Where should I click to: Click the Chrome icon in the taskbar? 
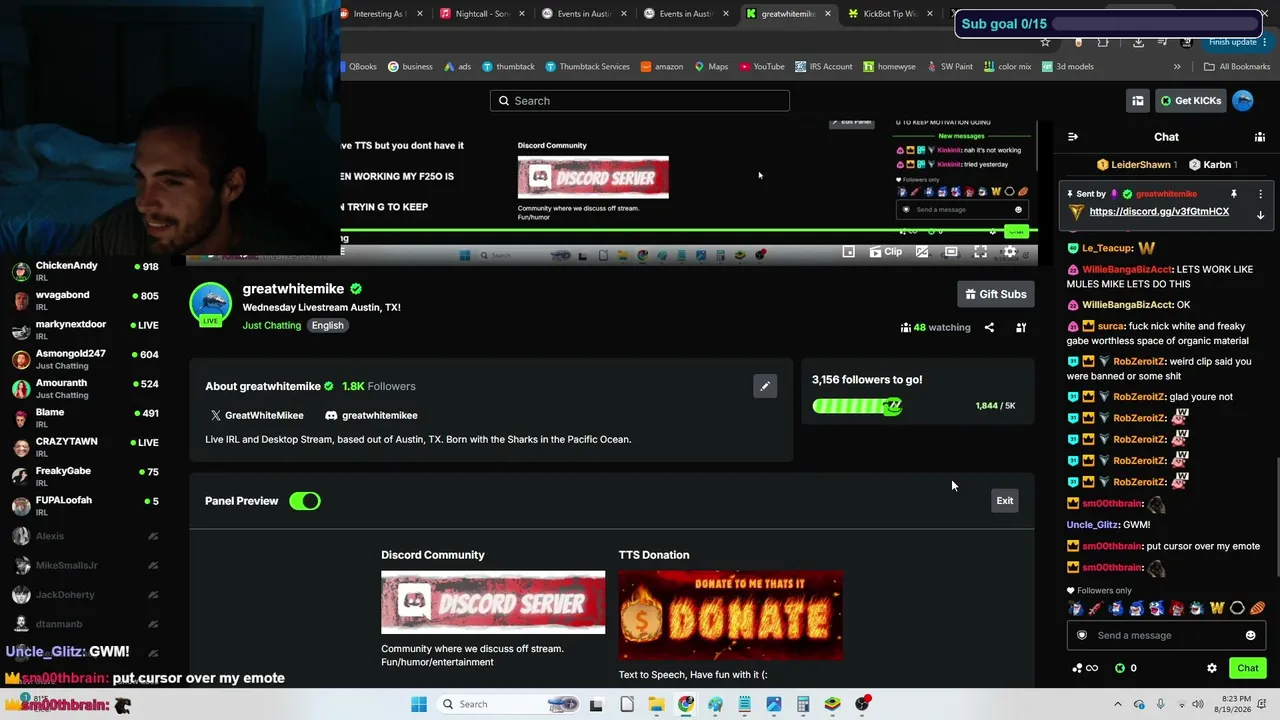[686, 704]
